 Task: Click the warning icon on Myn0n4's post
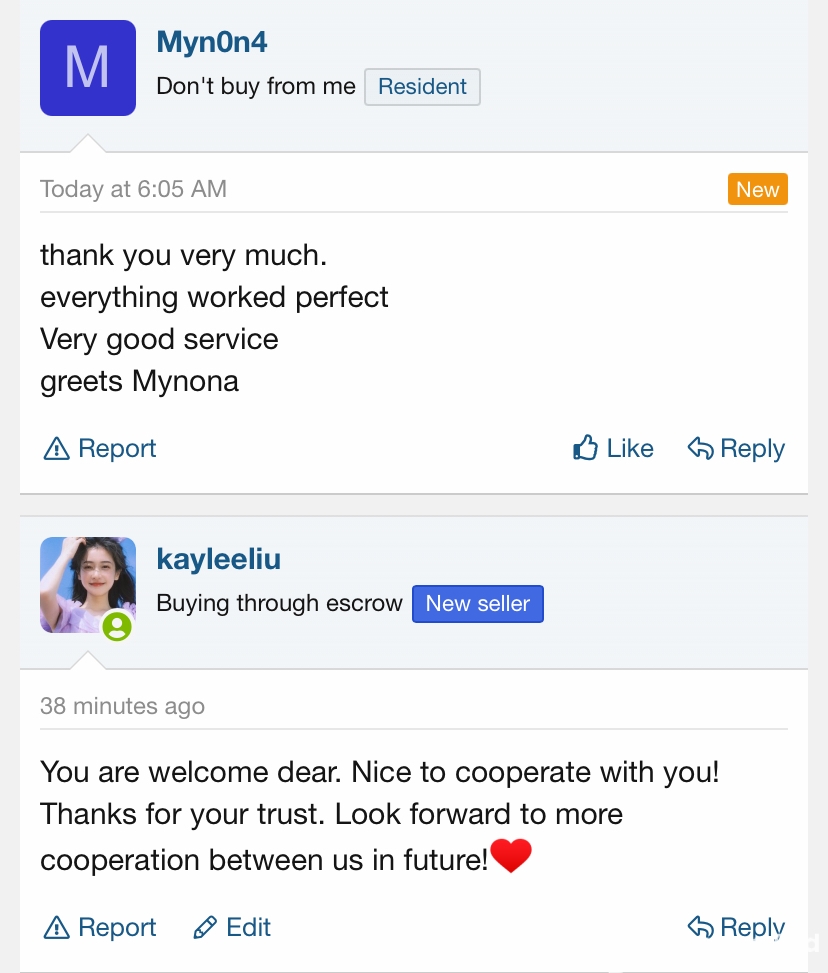[x=56, y=449]
